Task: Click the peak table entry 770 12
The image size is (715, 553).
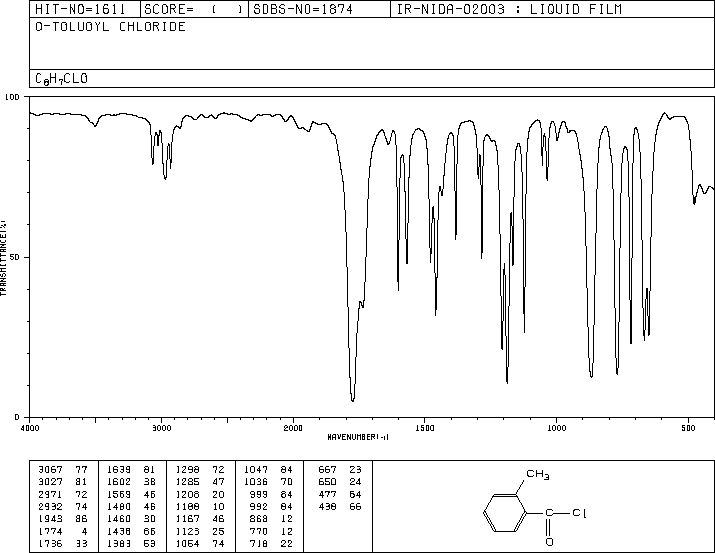Action: (x=271, y=532)
